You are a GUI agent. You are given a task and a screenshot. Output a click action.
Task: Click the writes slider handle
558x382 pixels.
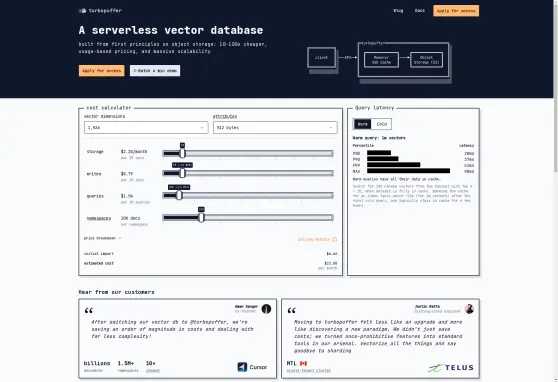pos(183,173)
